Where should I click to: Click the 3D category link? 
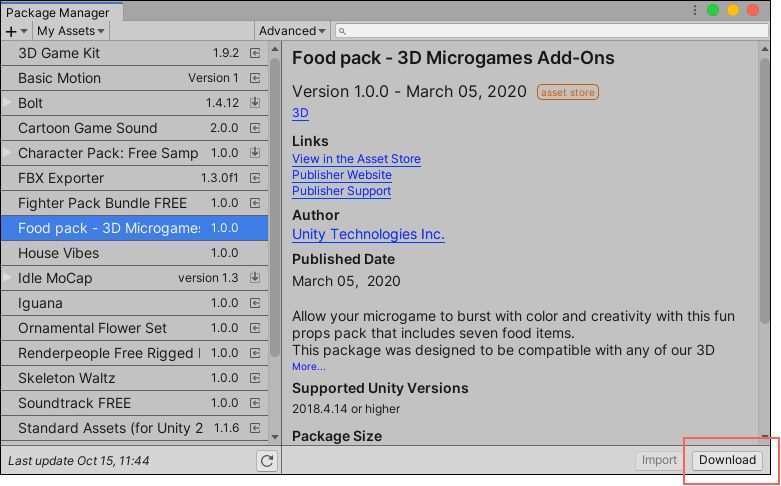(x=300, y=114)
